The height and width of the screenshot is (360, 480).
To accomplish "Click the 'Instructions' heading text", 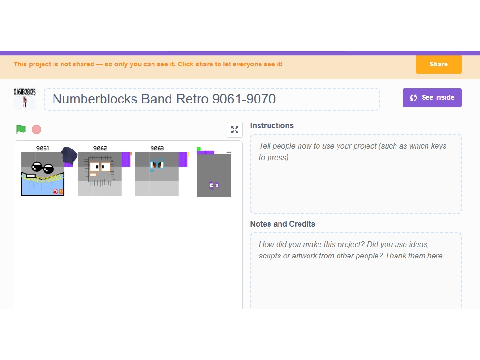I will tap(272, 126).
